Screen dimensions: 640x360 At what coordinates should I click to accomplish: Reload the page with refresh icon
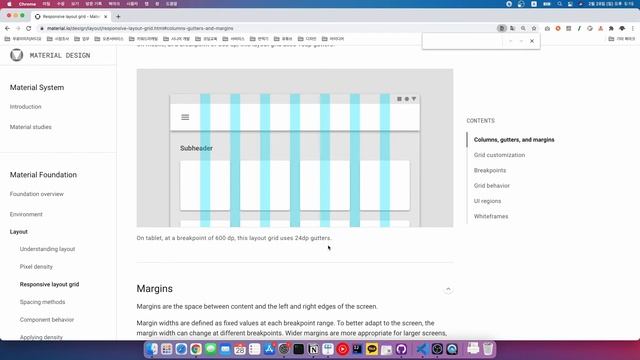[x=28, y=28]
